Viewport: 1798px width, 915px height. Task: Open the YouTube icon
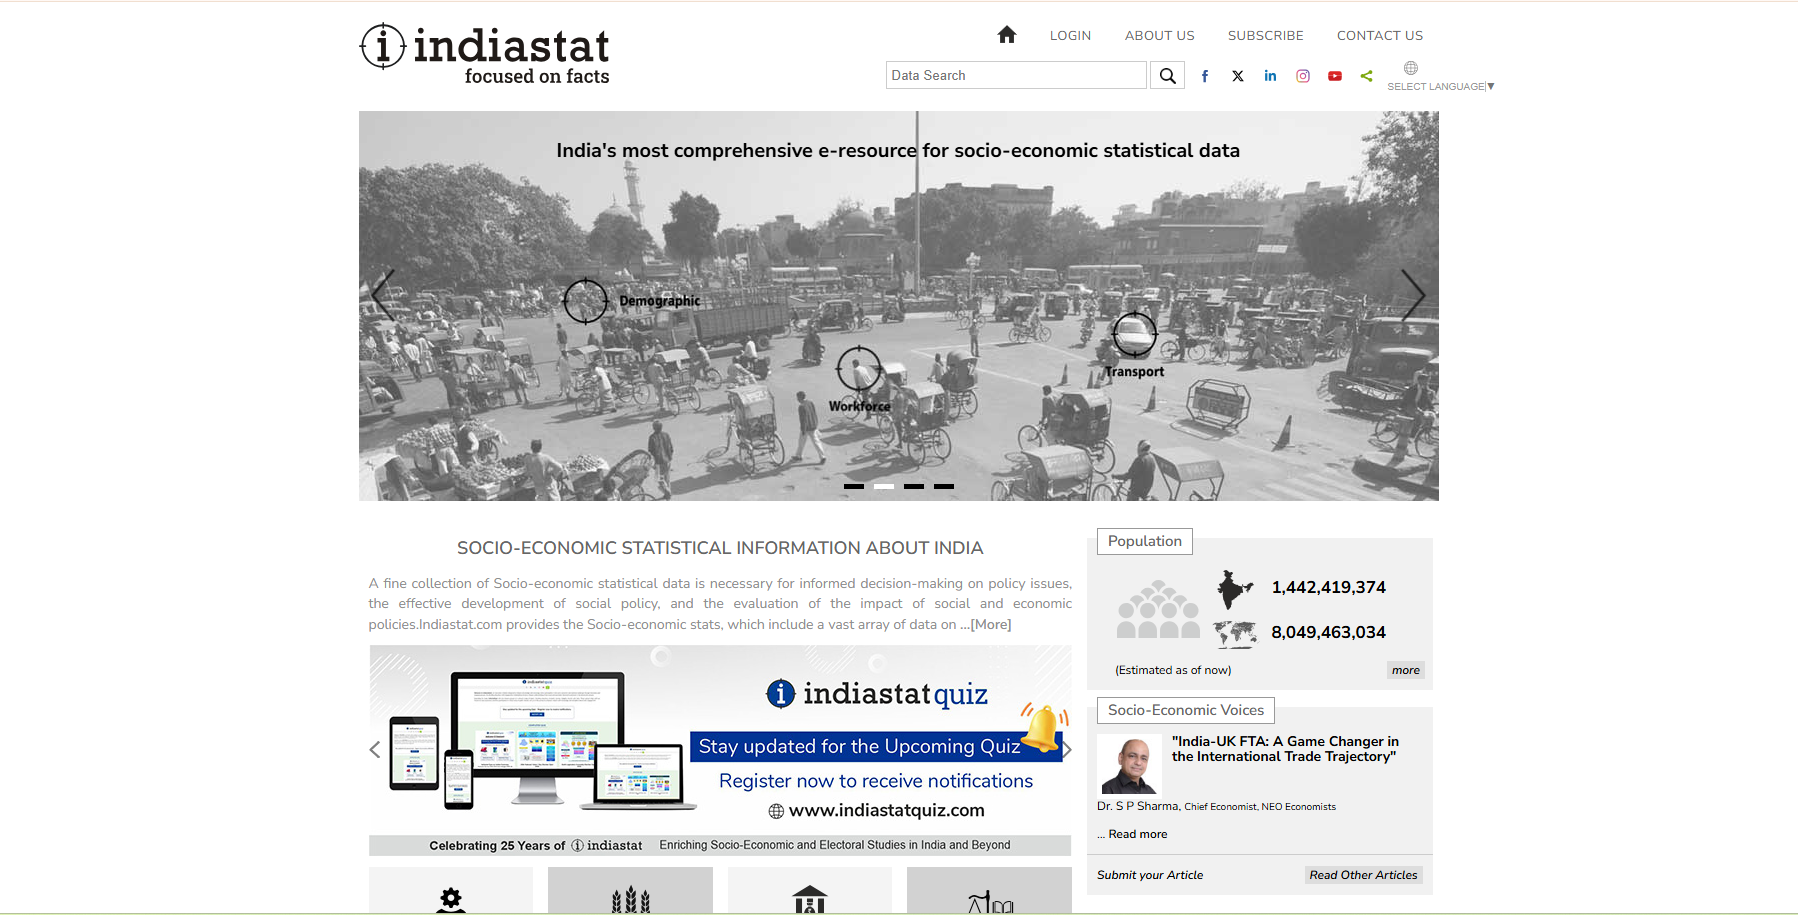[x=1335, y=76]
